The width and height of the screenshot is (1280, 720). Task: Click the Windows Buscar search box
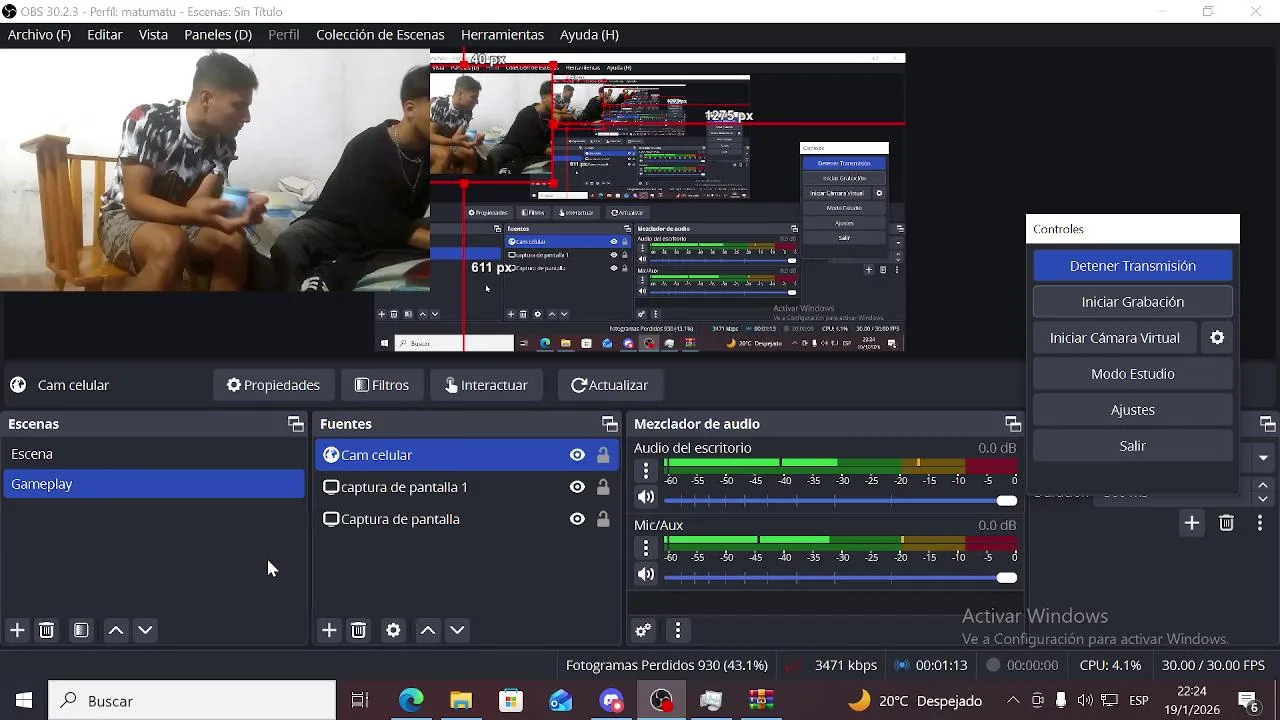192,701
